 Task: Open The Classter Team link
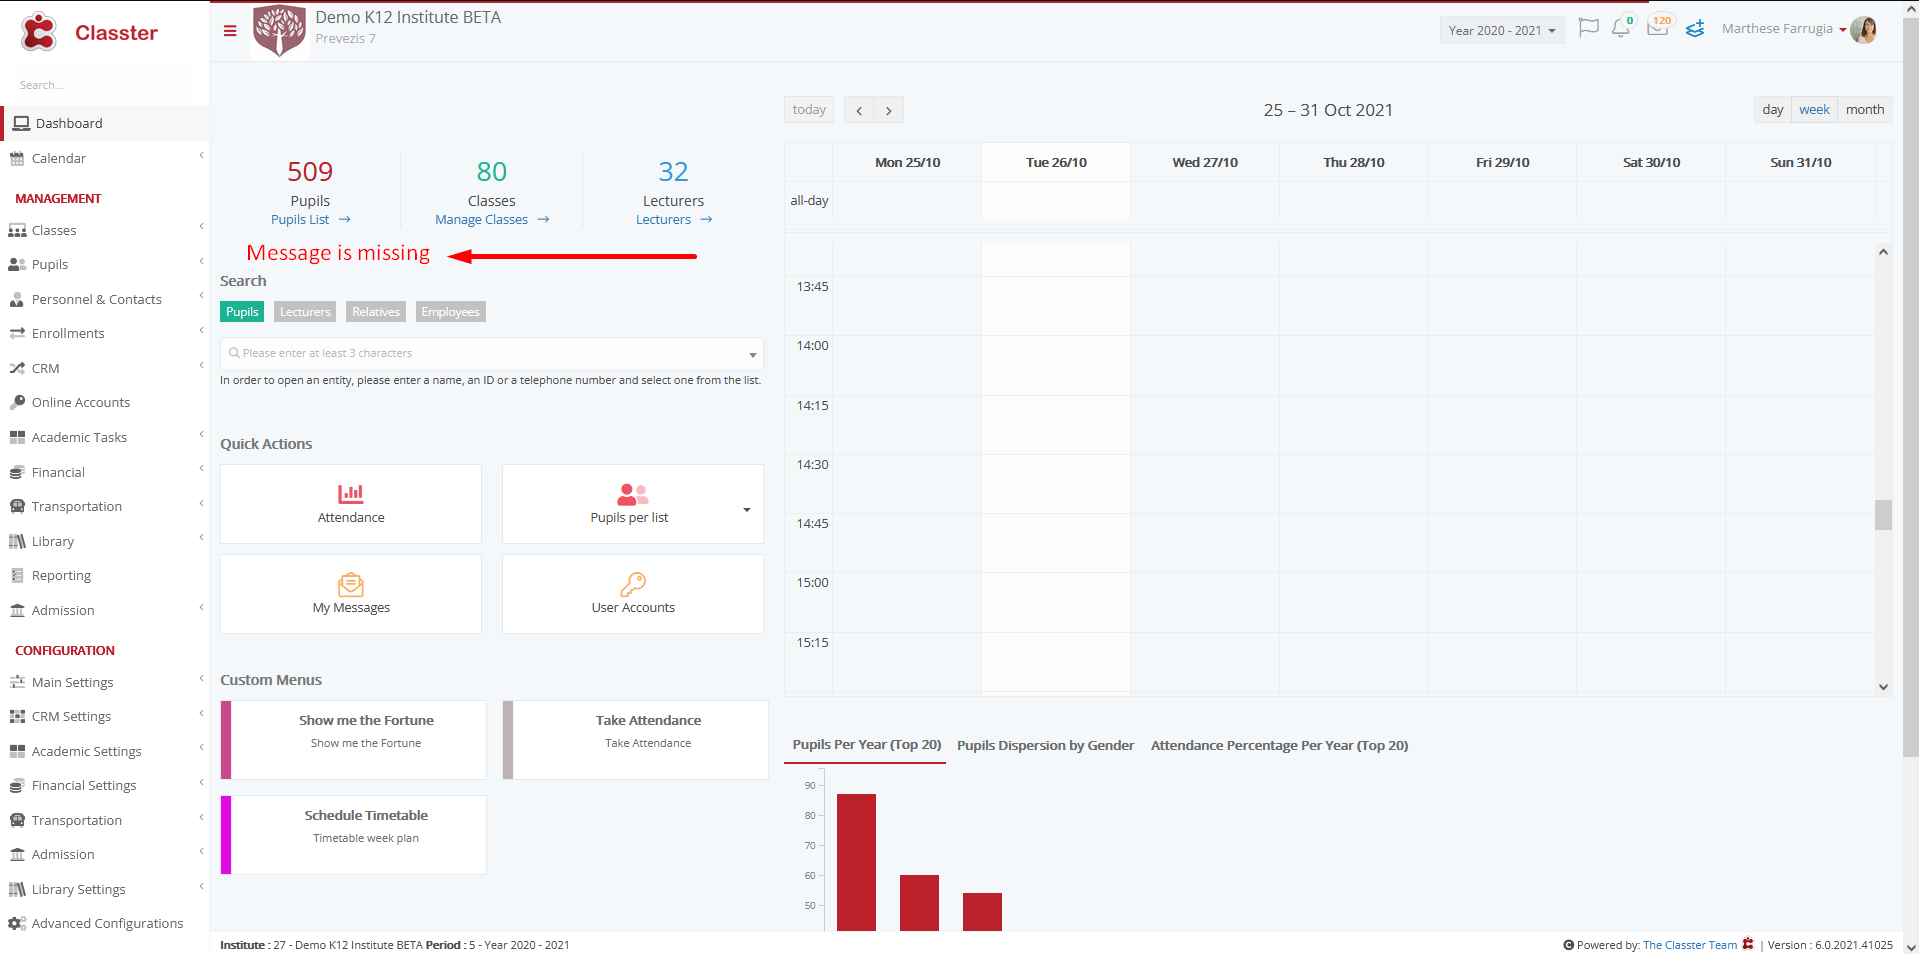tap(1690, 945)
